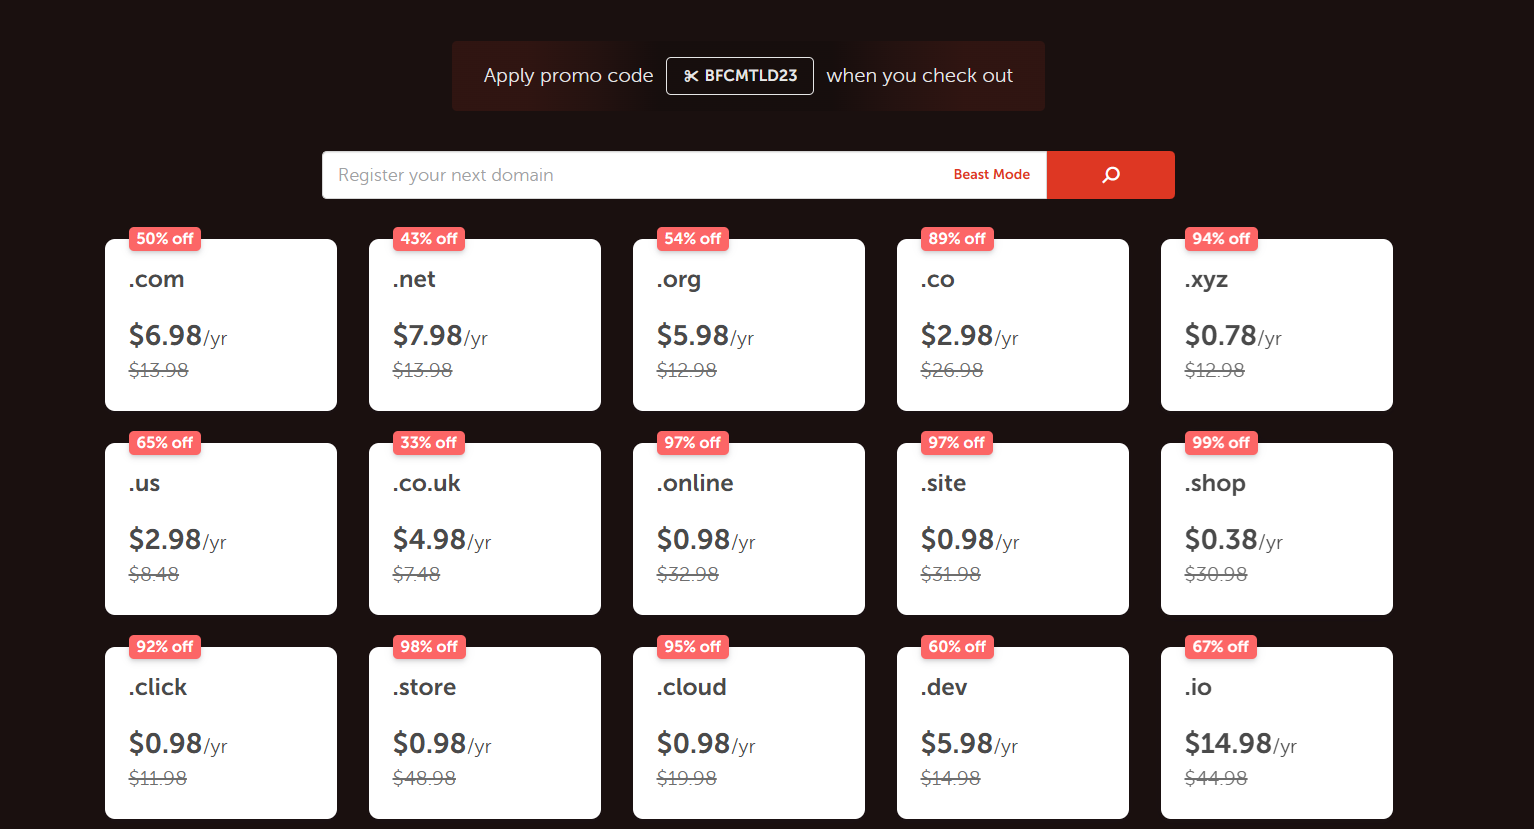This screenshot has width=1534, height=829.
Task: Select the .store domain card
Action: [485, 733]
